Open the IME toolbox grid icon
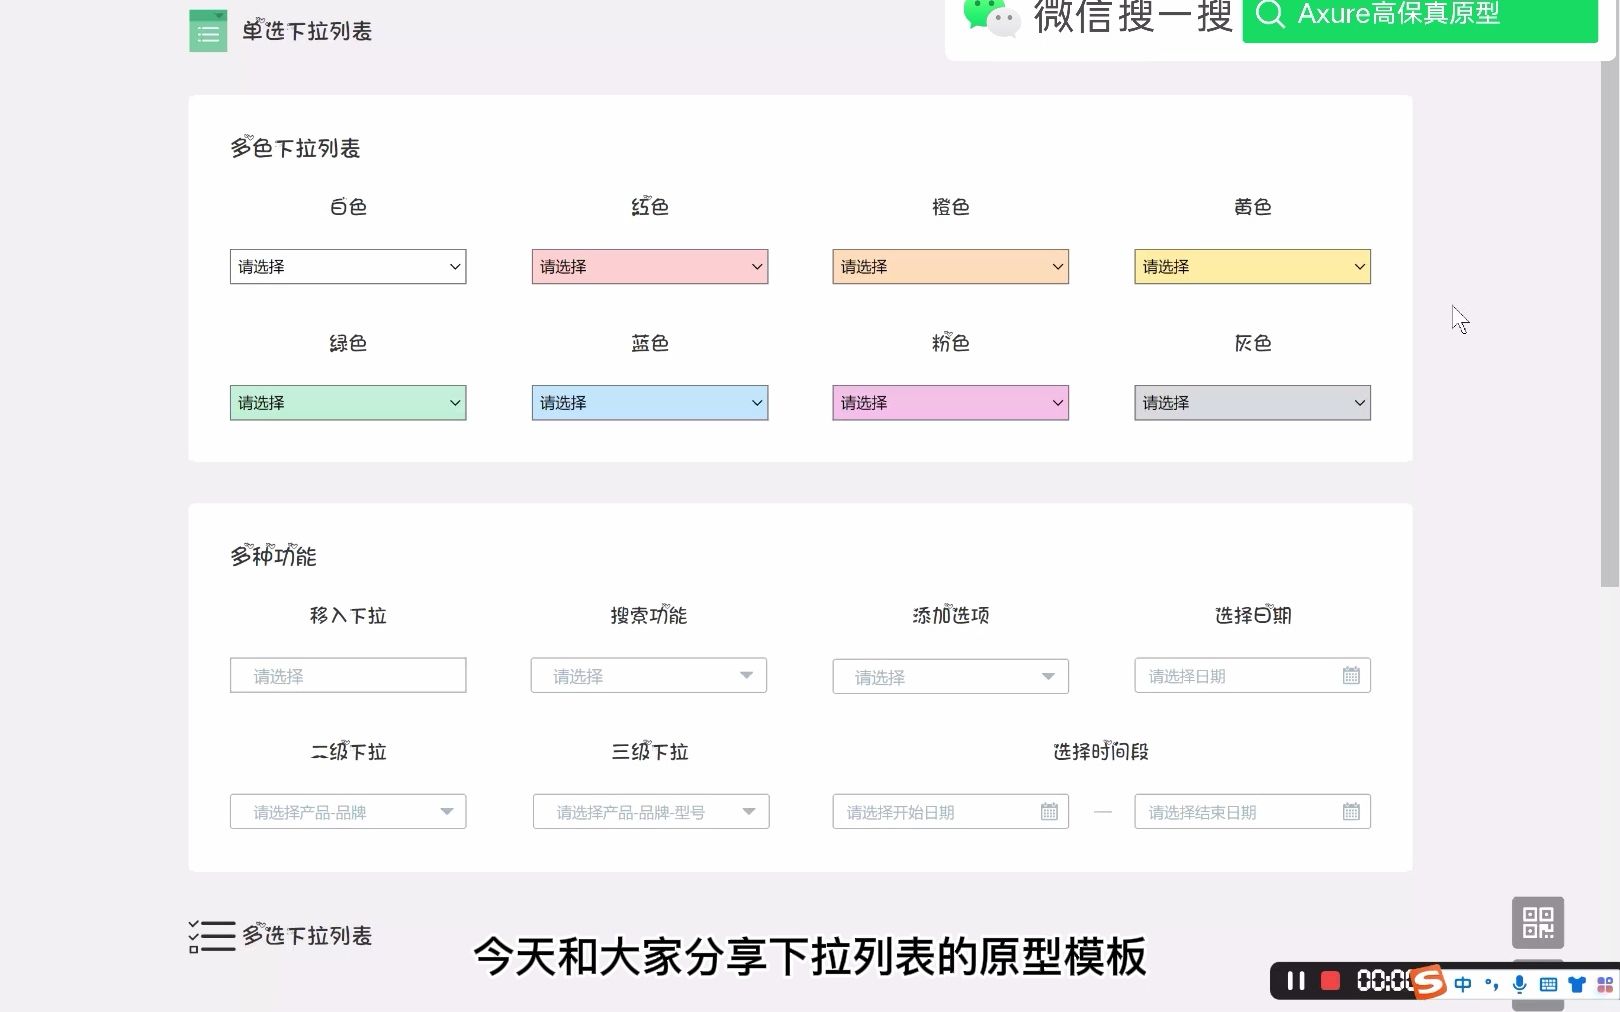Screen dimensions: 1620x1012 click(1605, 984)
